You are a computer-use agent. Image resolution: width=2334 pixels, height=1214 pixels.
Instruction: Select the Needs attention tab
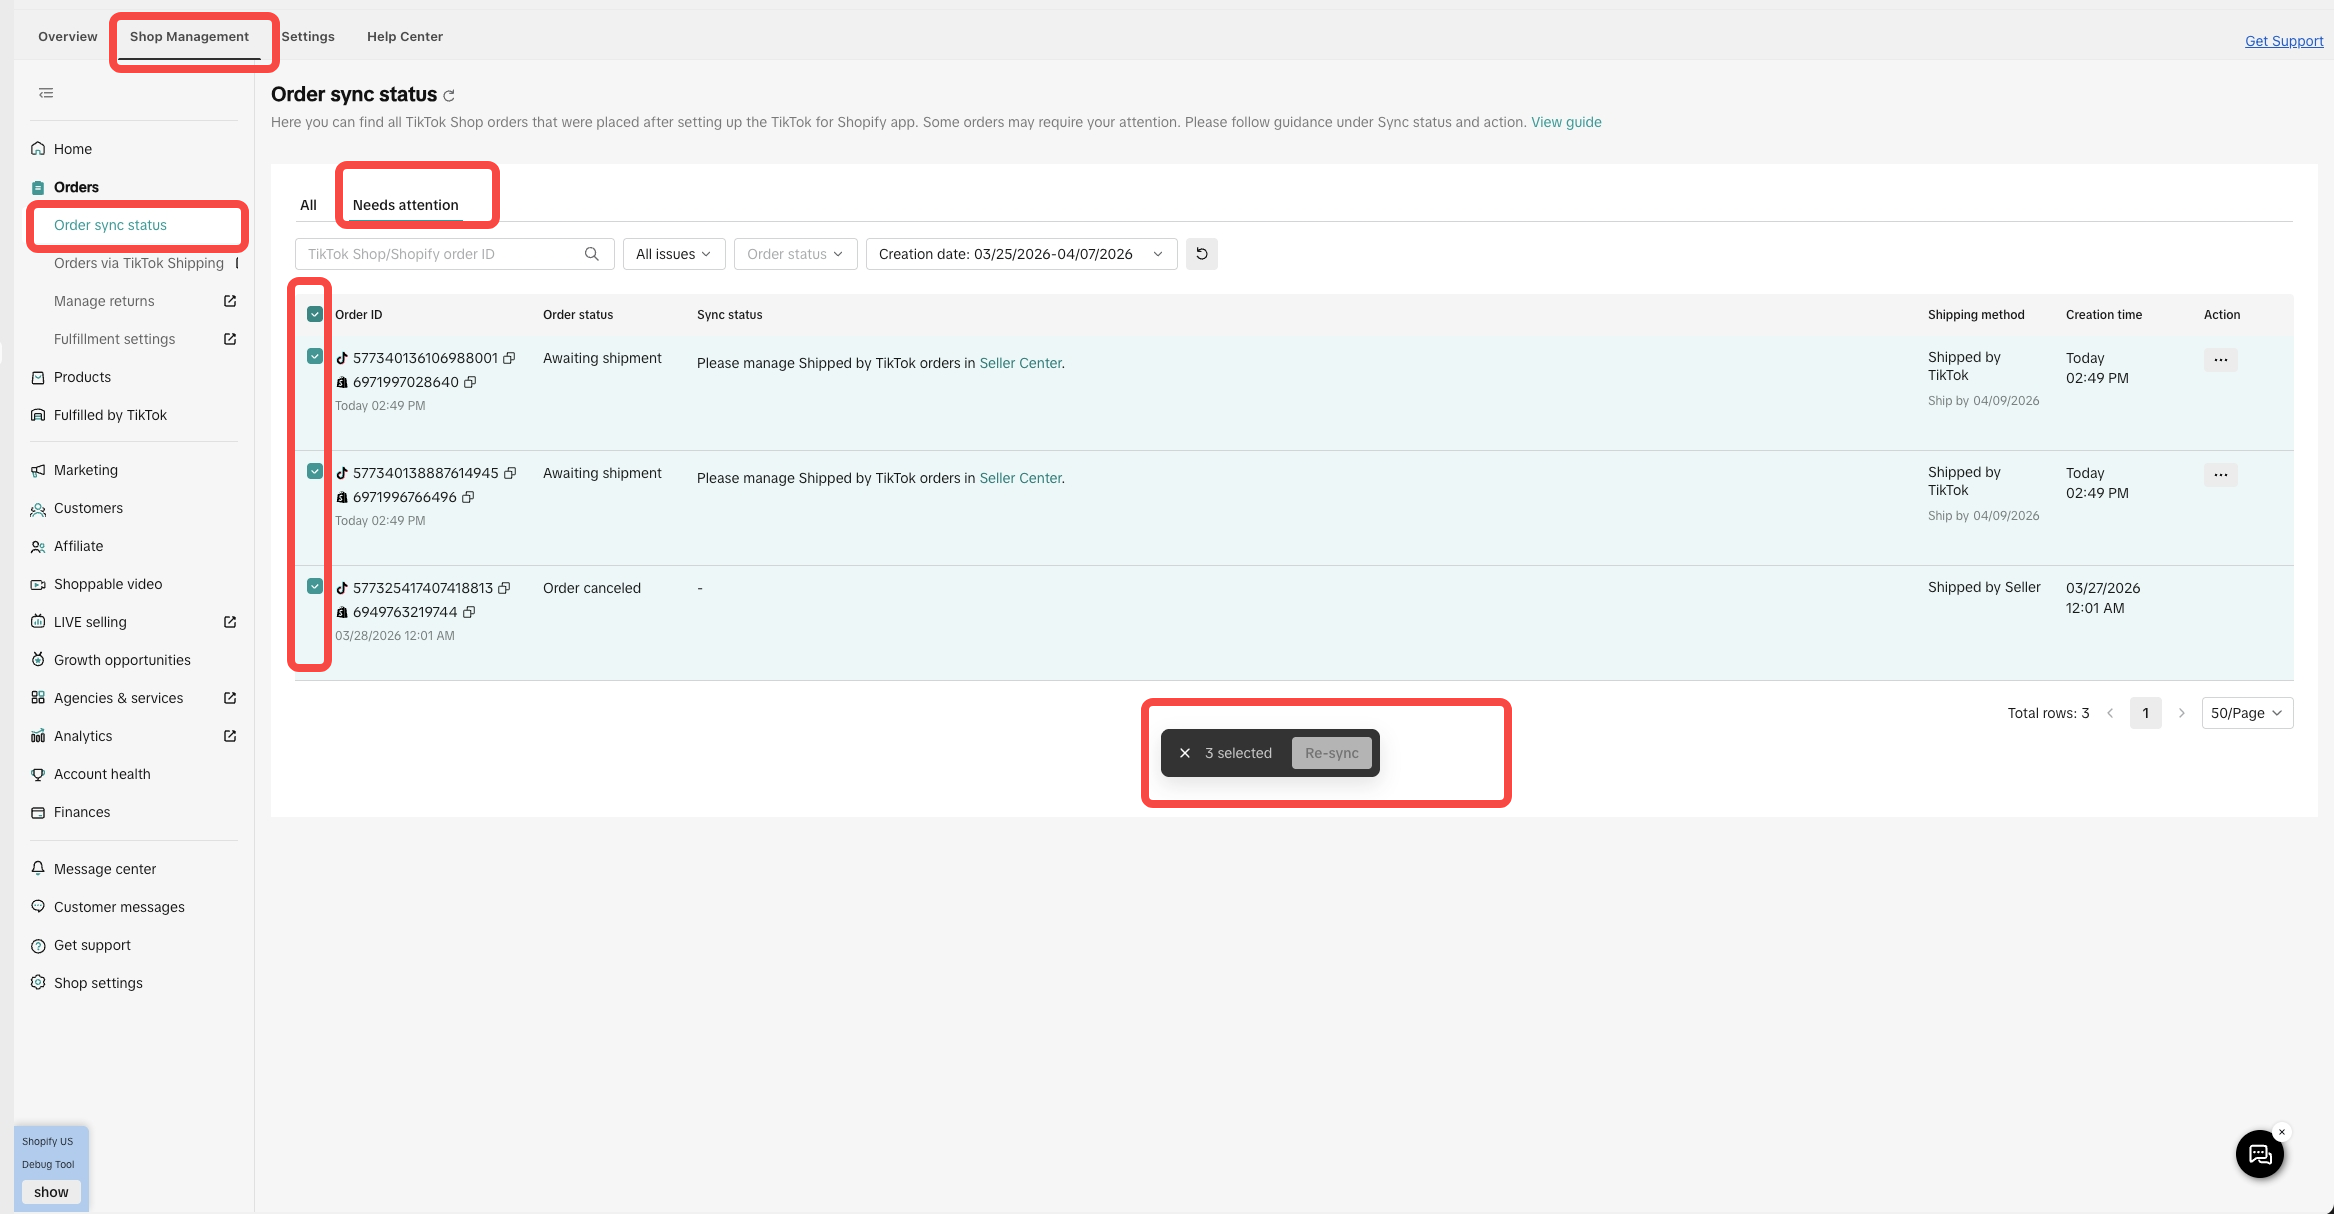tap(406, 205)
